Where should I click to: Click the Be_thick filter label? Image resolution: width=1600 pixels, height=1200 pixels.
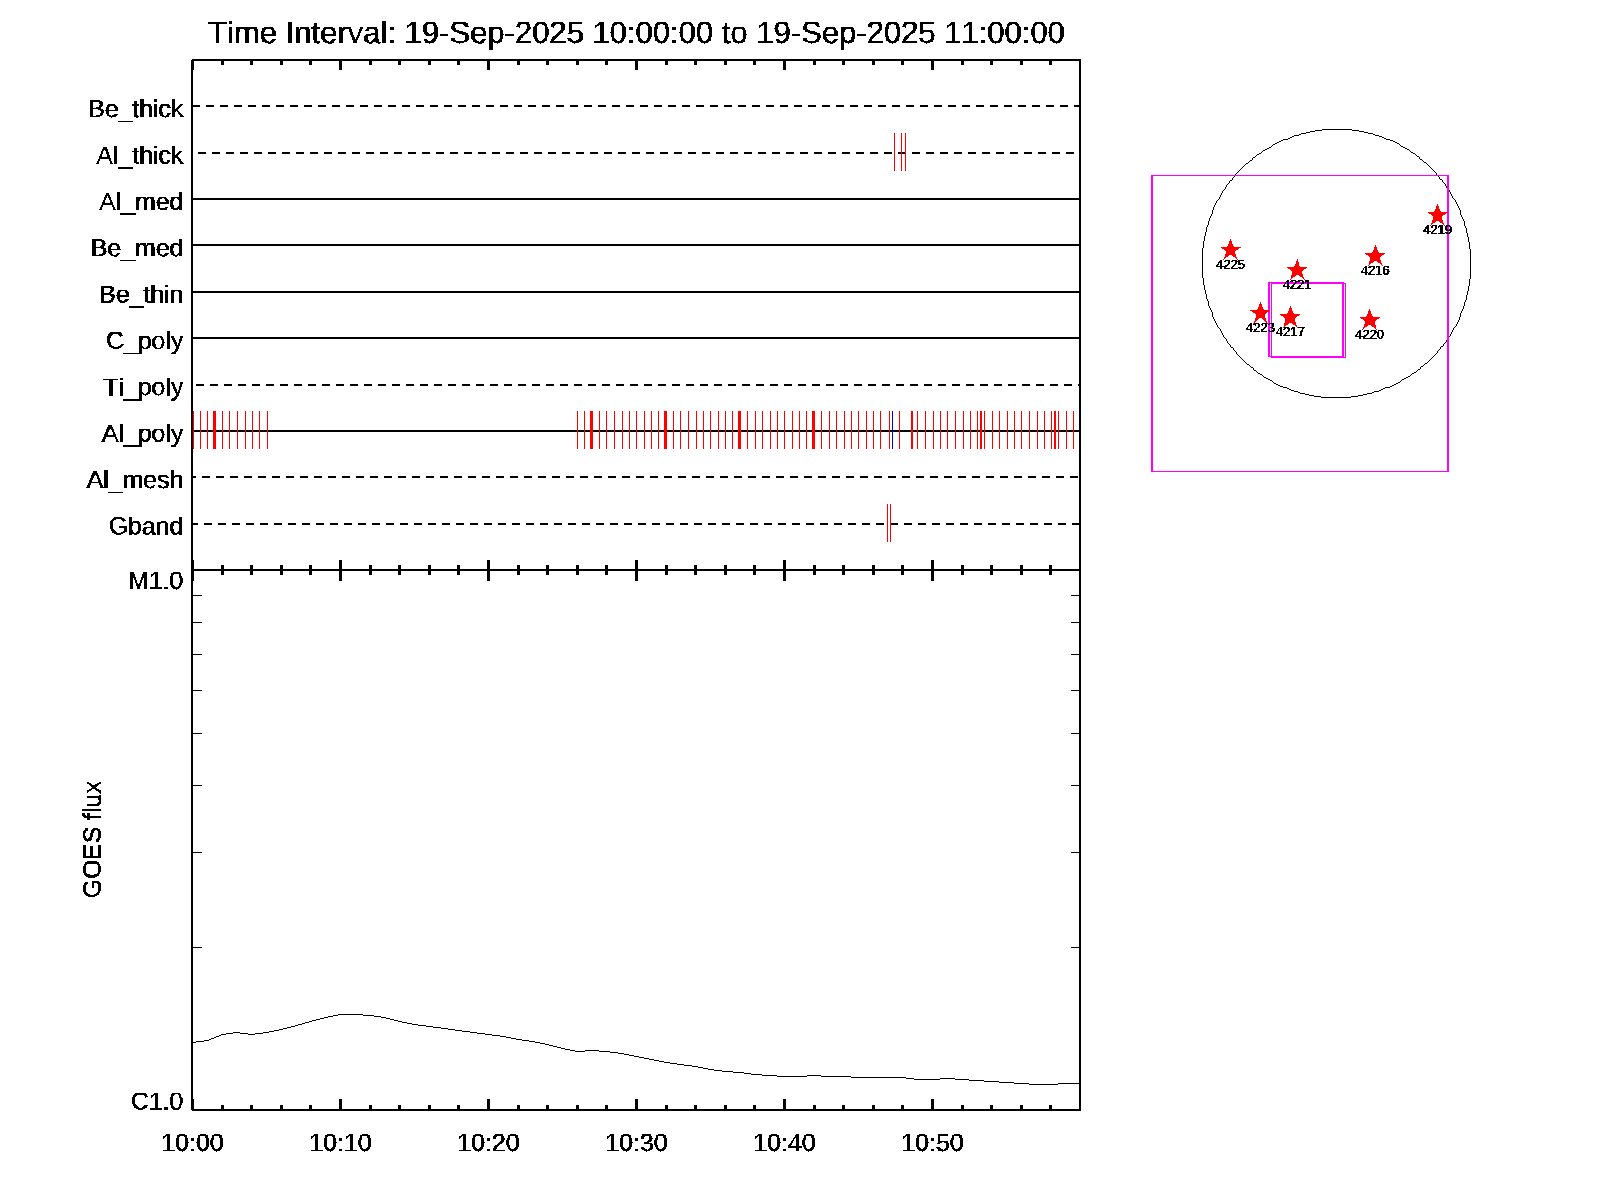click(x=136, y=108)
